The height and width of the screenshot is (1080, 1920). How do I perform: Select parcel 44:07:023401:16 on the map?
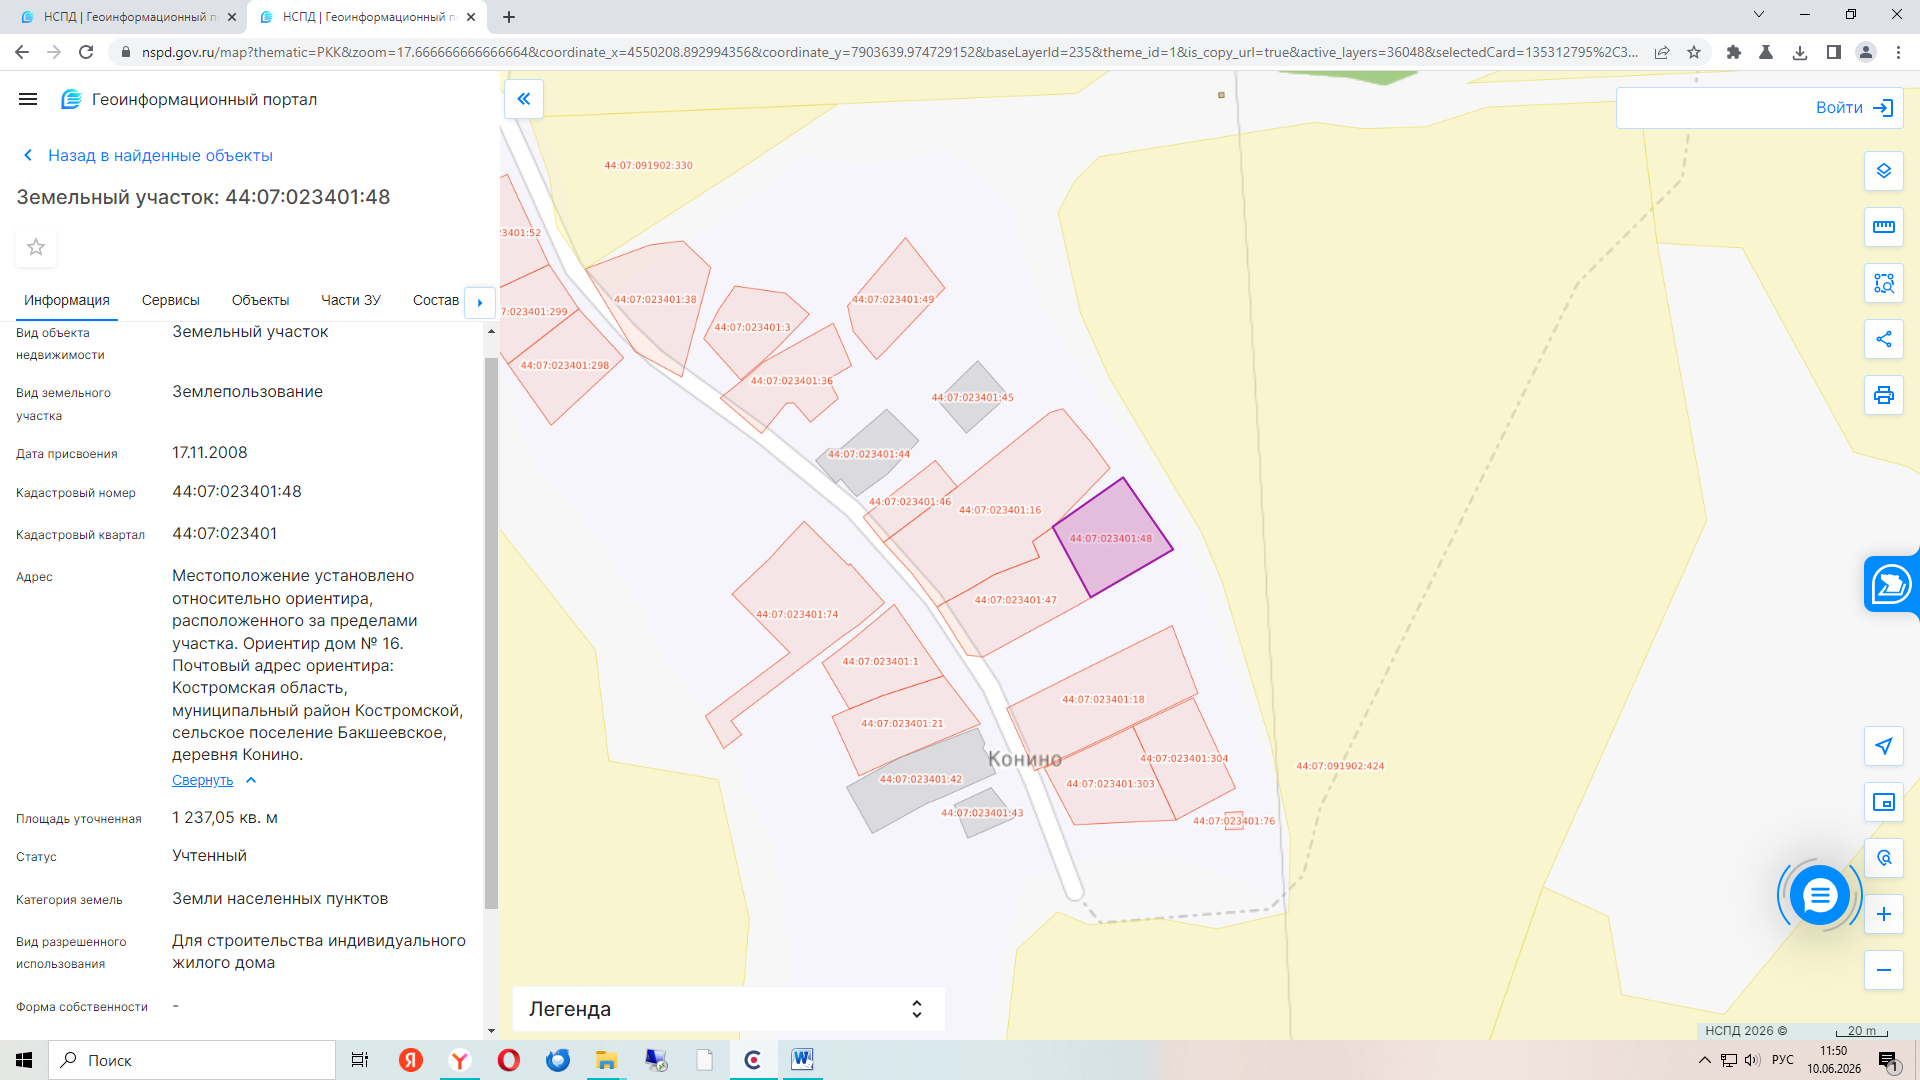tap(1000, 510)
